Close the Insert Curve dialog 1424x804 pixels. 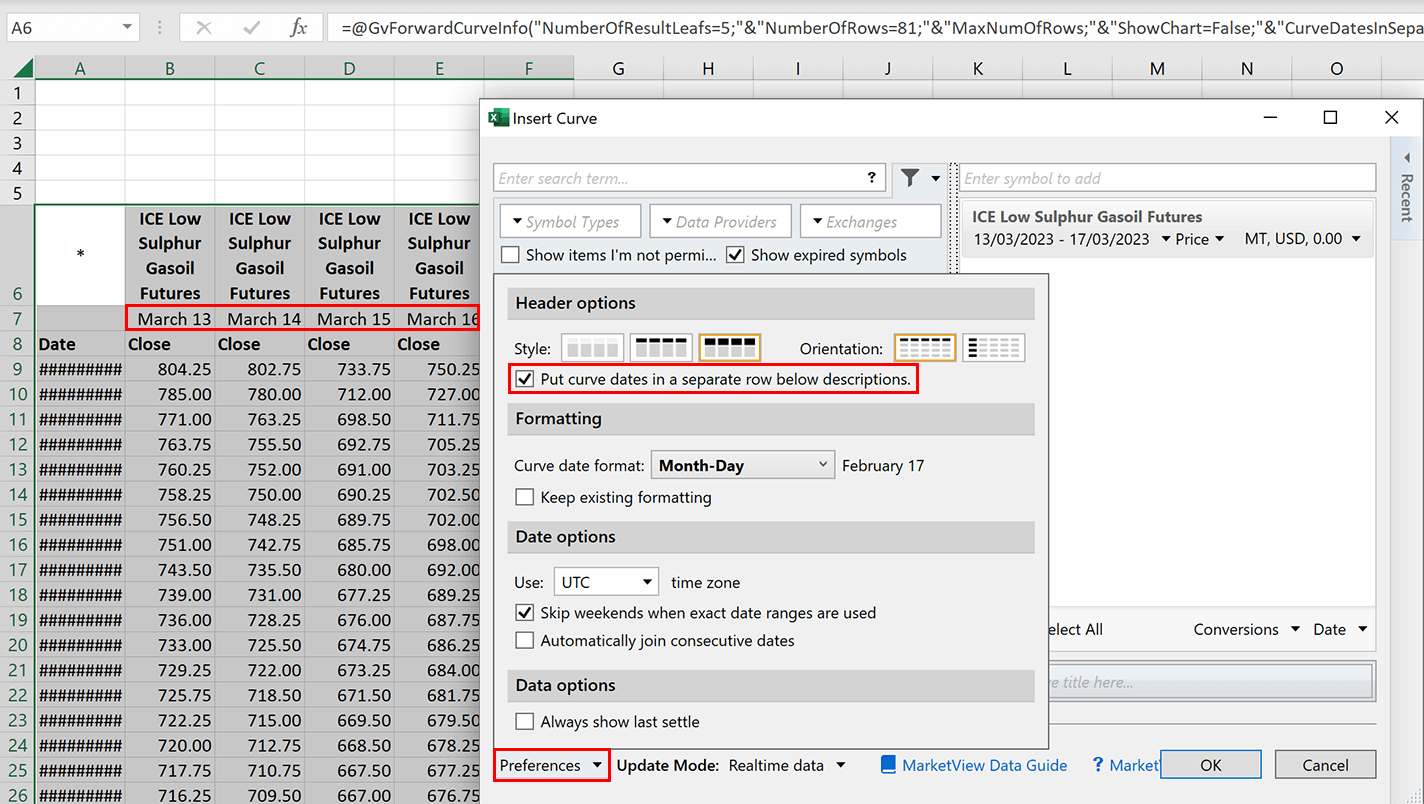click(x=1391, y=118)
